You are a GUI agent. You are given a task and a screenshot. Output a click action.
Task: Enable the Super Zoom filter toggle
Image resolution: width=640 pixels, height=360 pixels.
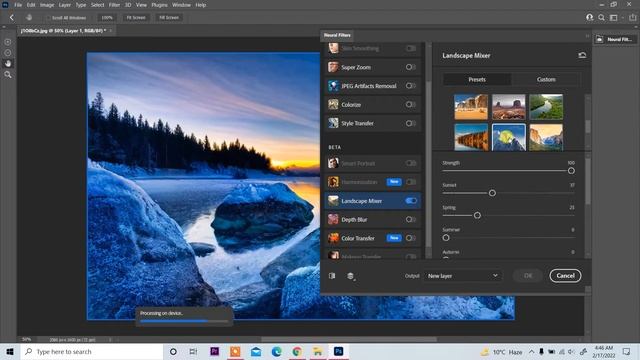(x=411, y=67)
